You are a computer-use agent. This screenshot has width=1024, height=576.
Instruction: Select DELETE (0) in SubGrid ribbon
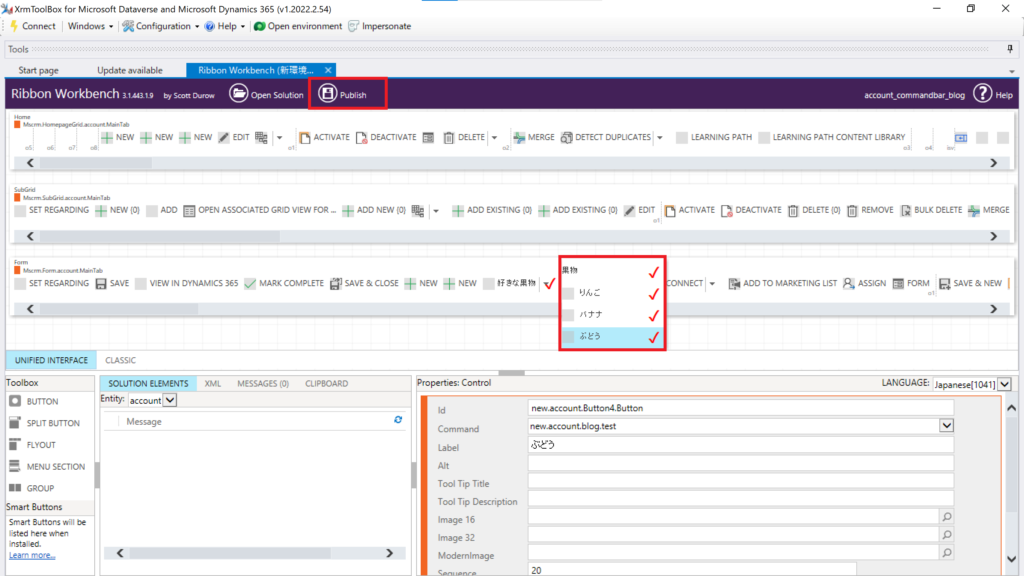click(814, 210)
